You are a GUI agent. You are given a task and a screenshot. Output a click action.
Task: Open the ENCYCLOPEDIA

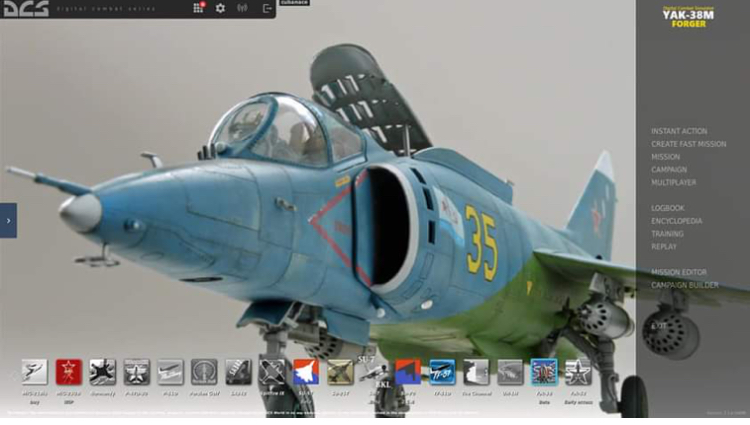pos(676,221)
